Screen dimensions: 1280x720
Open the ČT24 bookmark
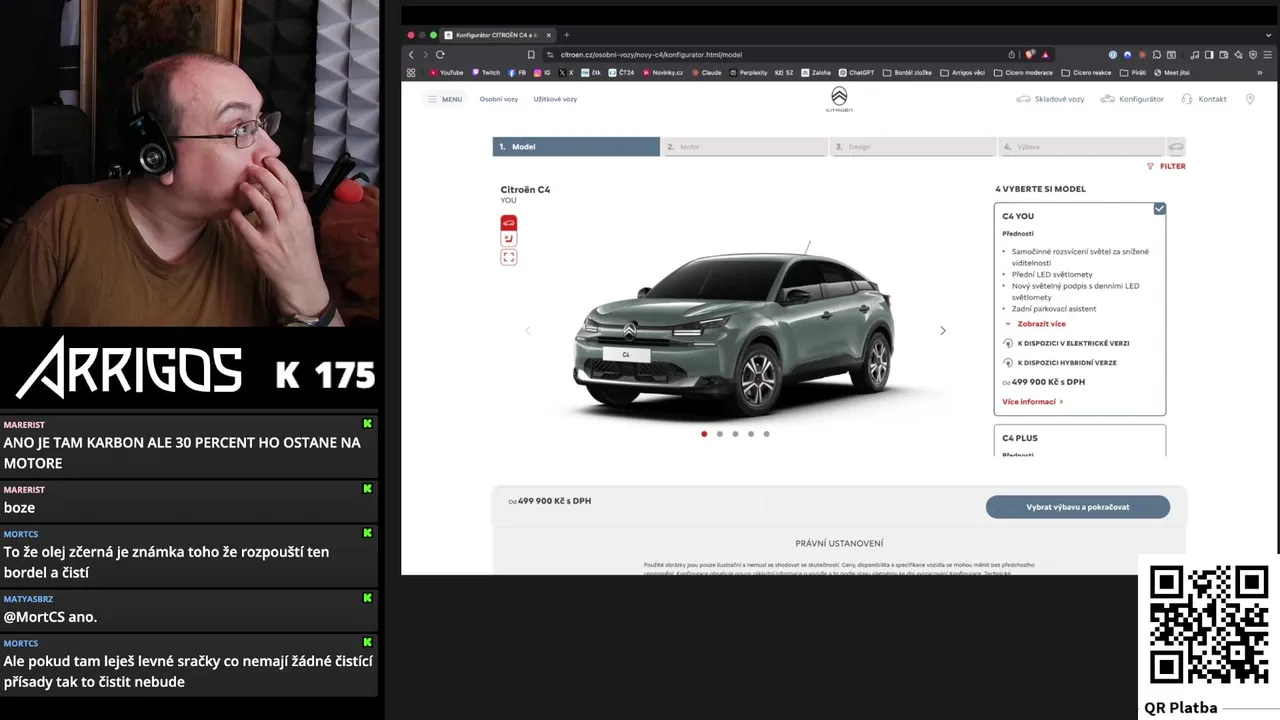pos(621,72)
